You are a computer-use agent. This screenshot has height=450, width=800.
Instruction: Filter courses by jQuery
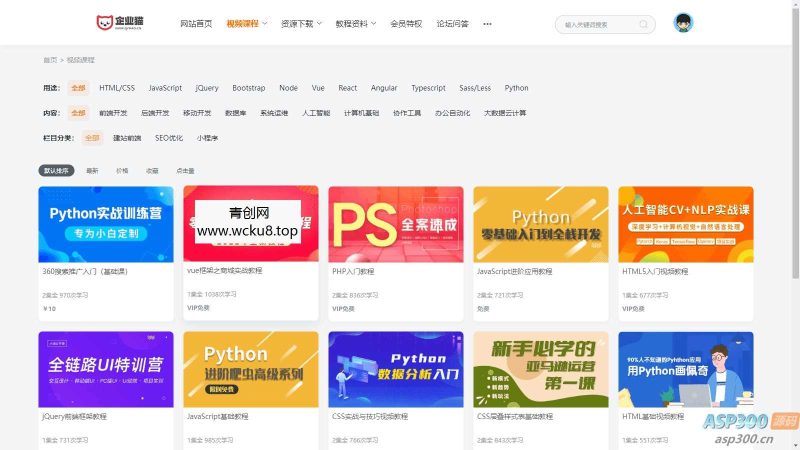click(x=207, y=88)
